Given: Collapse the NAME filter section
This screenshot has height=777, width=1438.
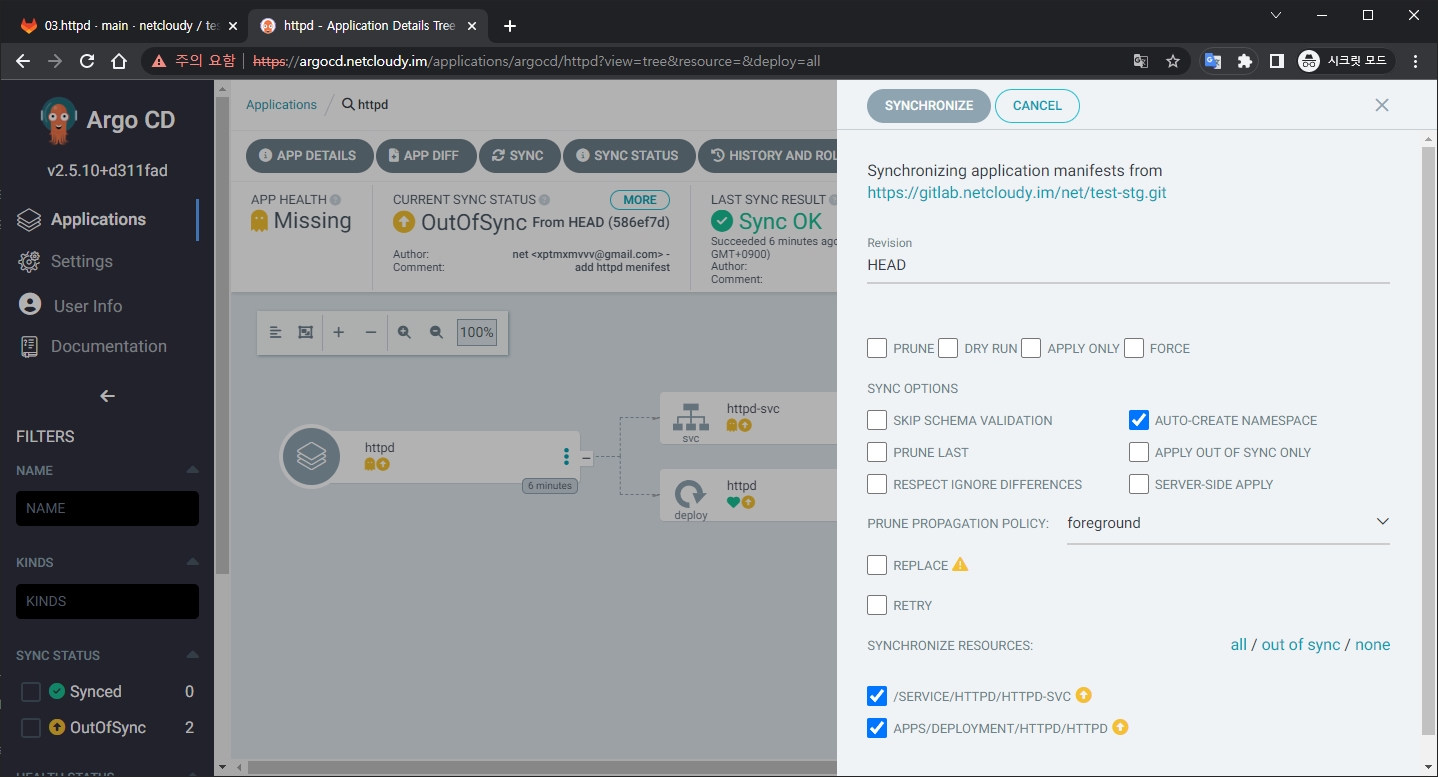Looking at the screenshot, I should [193, 470].
